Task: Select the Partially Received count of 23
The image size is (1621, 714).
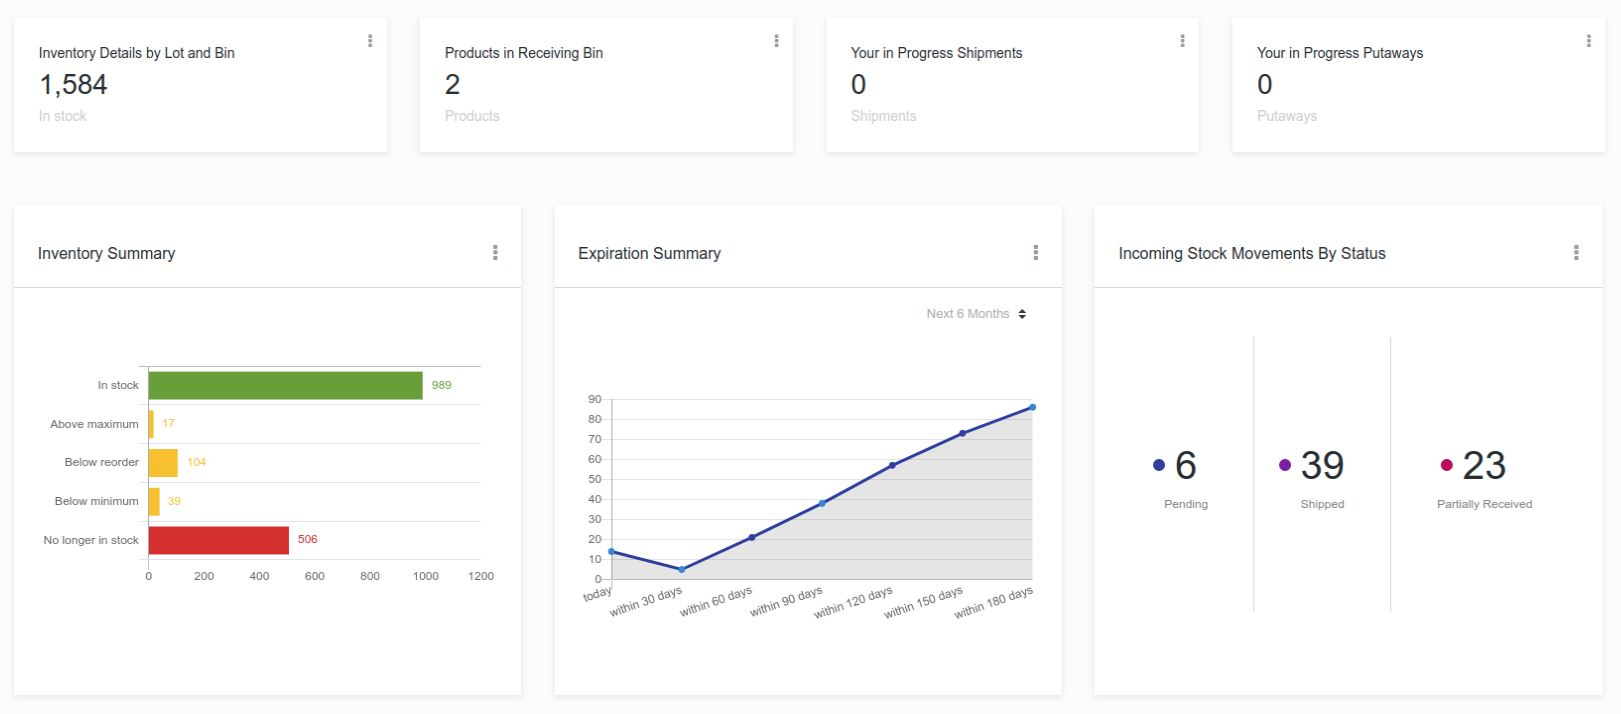Action: click(1484, 466)
